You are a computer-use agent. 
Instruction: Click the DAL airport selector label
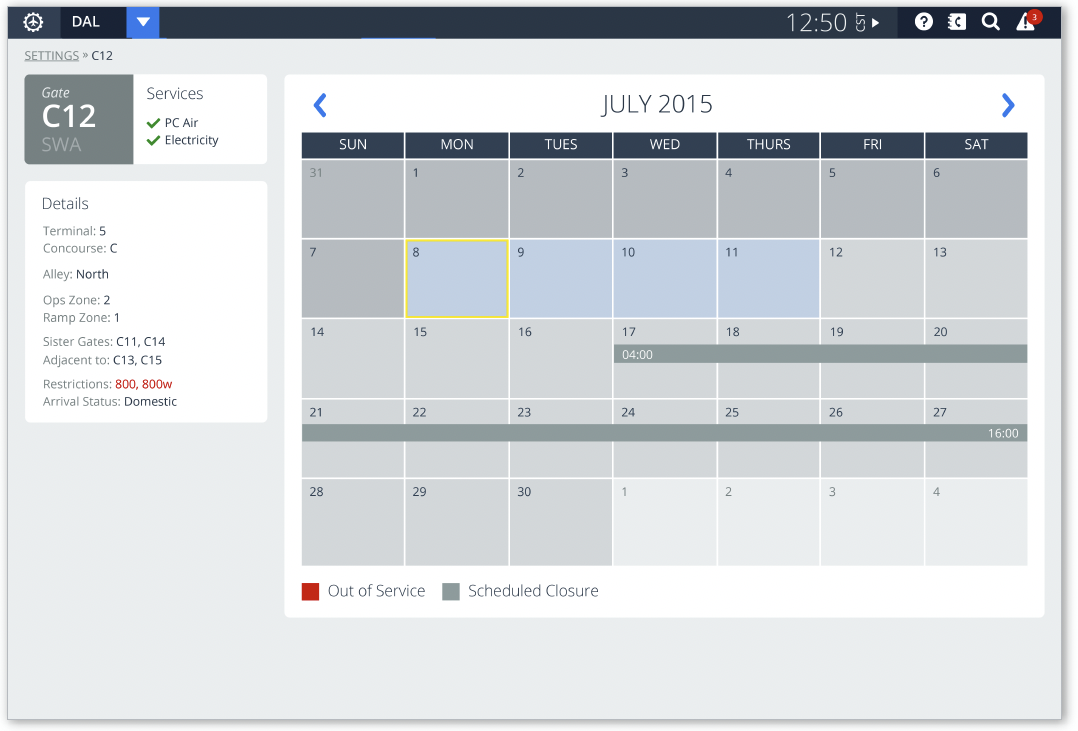[86, 22]
